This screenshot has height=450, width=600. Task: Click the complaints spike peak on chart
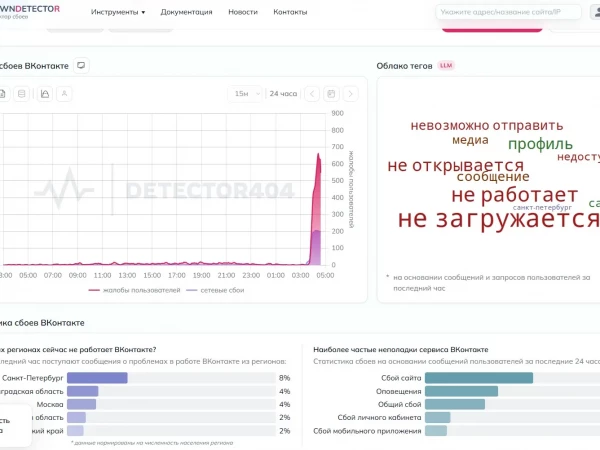318,155
